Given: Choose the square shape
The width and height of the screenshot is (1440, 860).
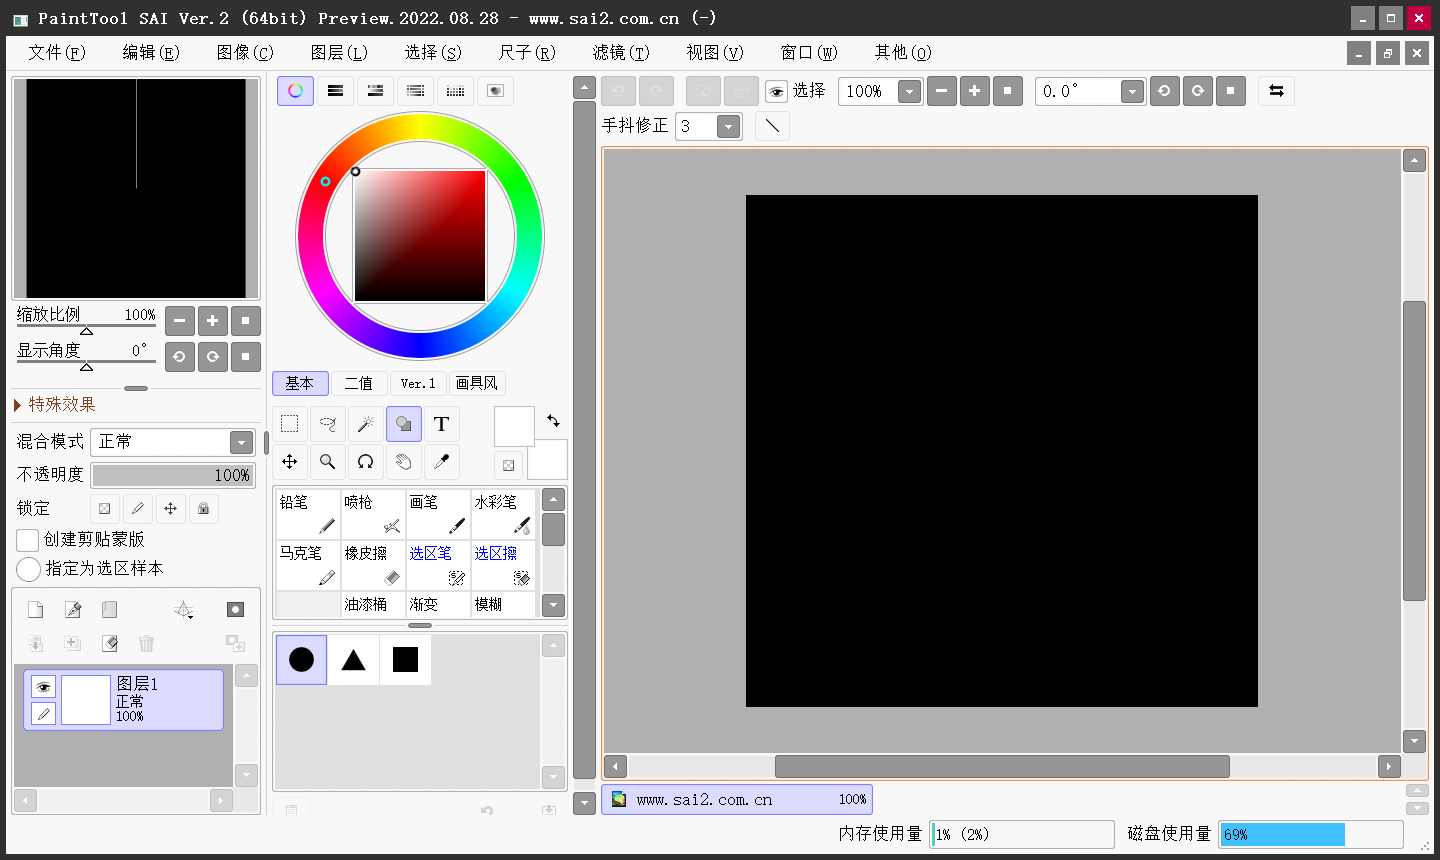Looking at the screenshot, I should tap(405, 660).
